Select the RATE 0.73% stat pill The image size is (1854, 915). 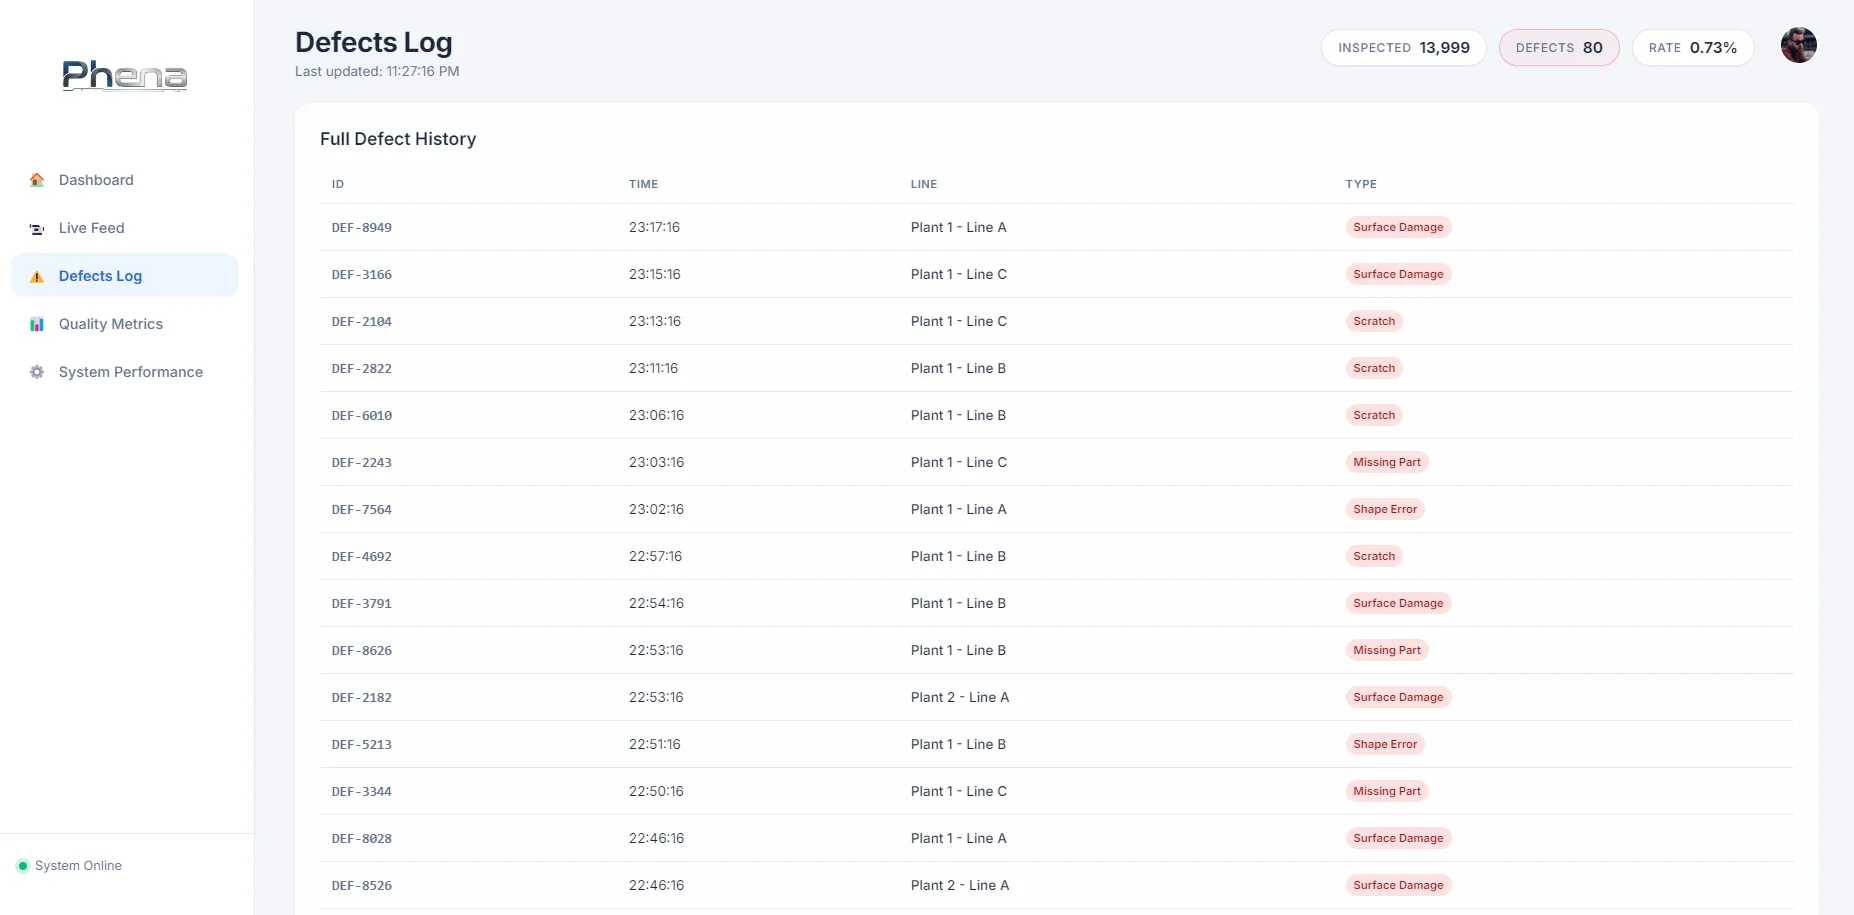tap(1692, 47)
